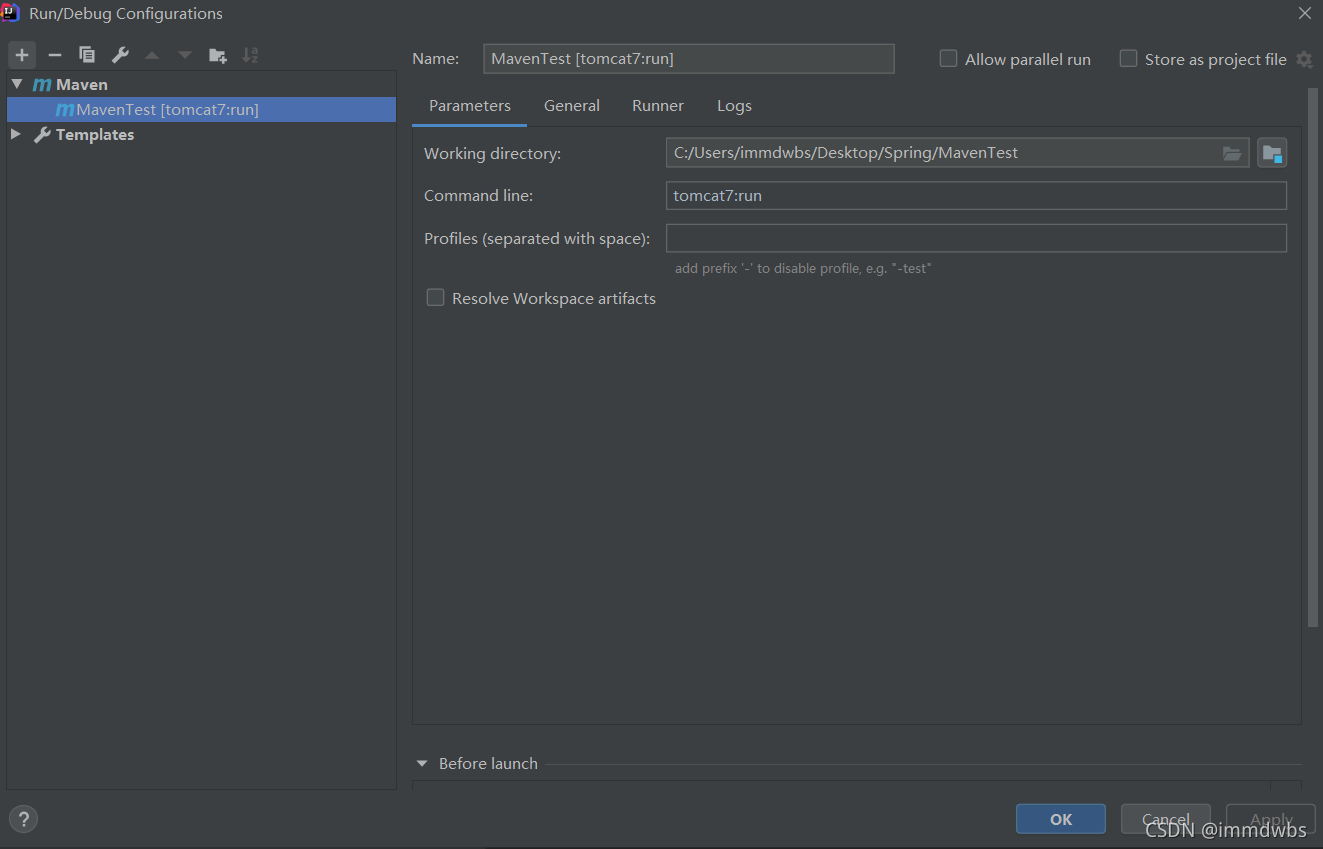Click the Name input field
This screenshot has width=1323, height=849.
[688, 59]
